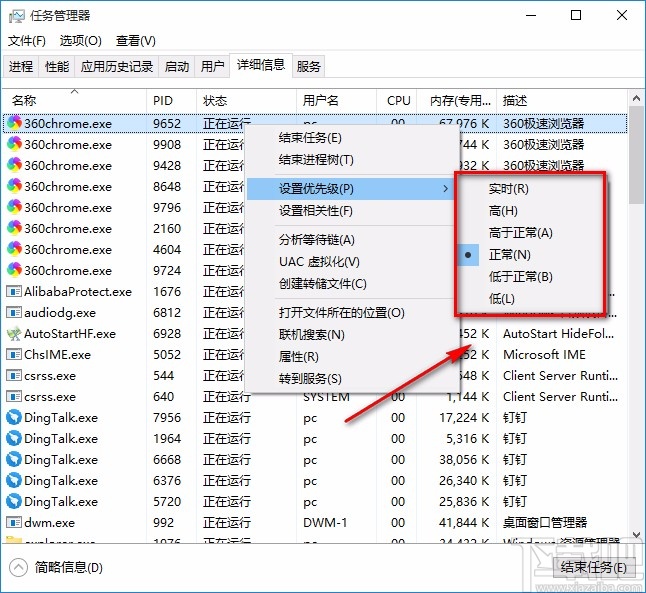Switch to the 性能 tab
Image resolution: width=646 pixels, height=593 pixels.
[x=57, y=66]
